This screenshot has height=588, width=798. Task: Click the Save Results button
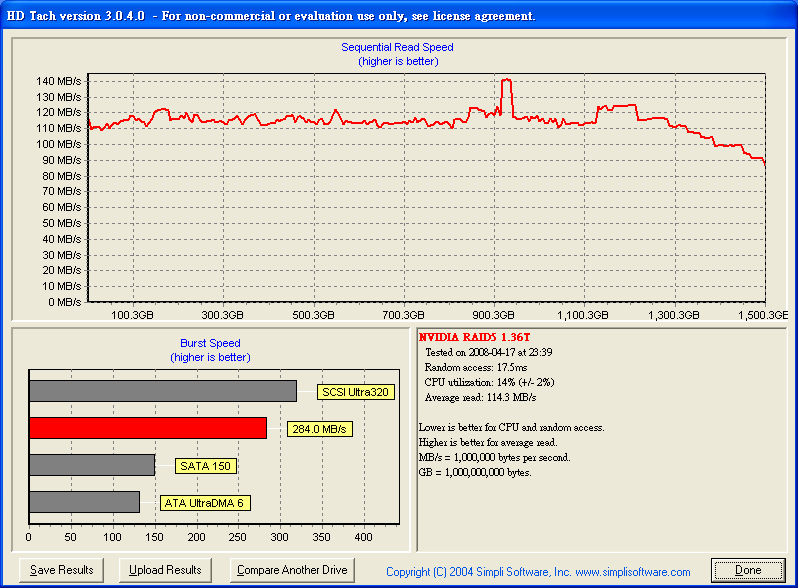tap(62, 570)
